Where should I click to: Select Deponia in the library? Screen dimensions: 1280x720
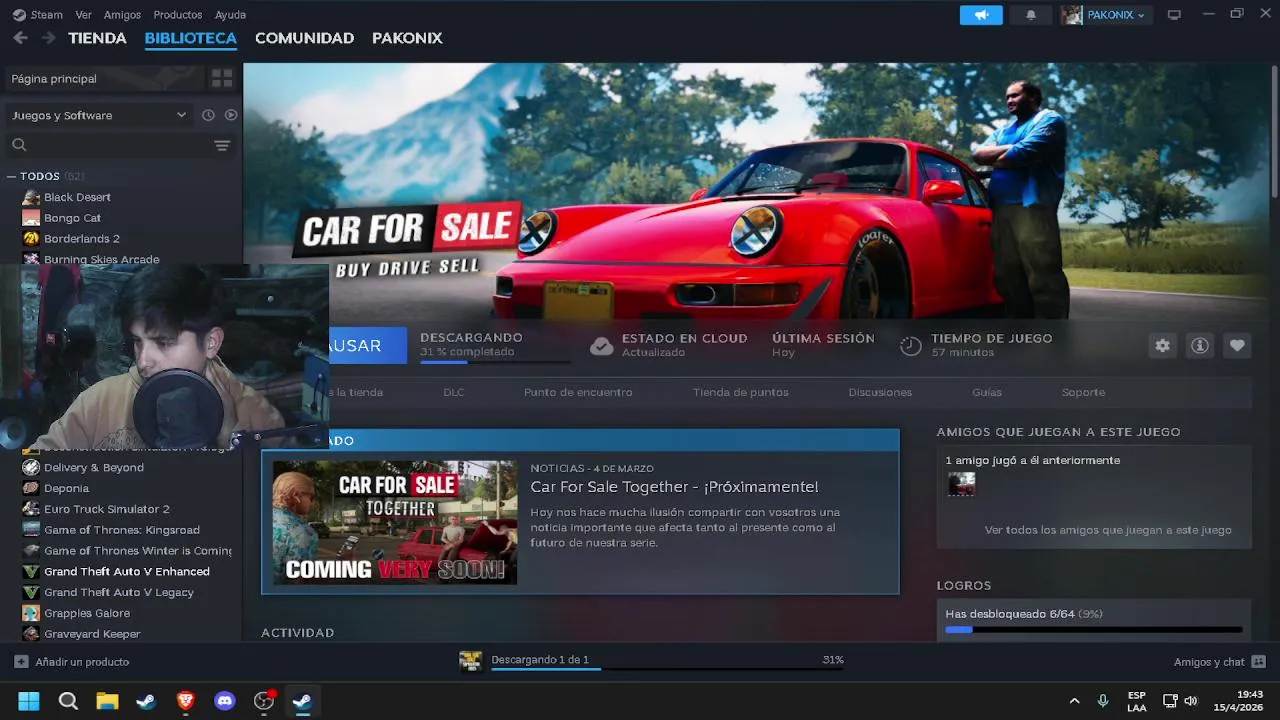coord(66,488)
